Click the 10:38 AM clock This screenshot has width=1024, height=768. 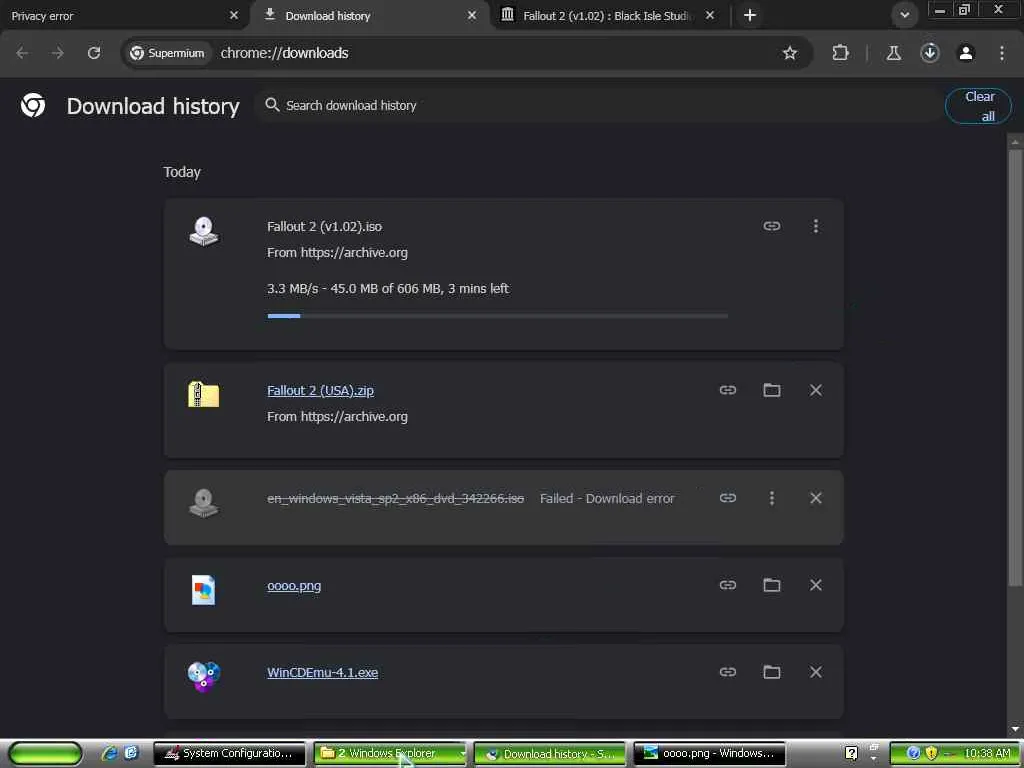[987, 753]
